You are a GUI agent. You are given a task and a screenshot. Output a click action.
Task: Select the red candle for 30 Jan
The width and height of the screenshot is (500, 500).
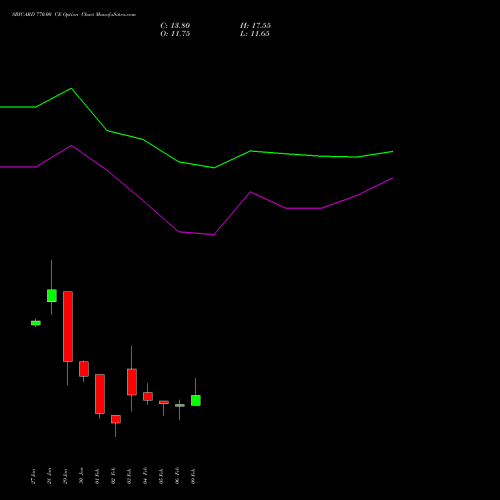84,369
